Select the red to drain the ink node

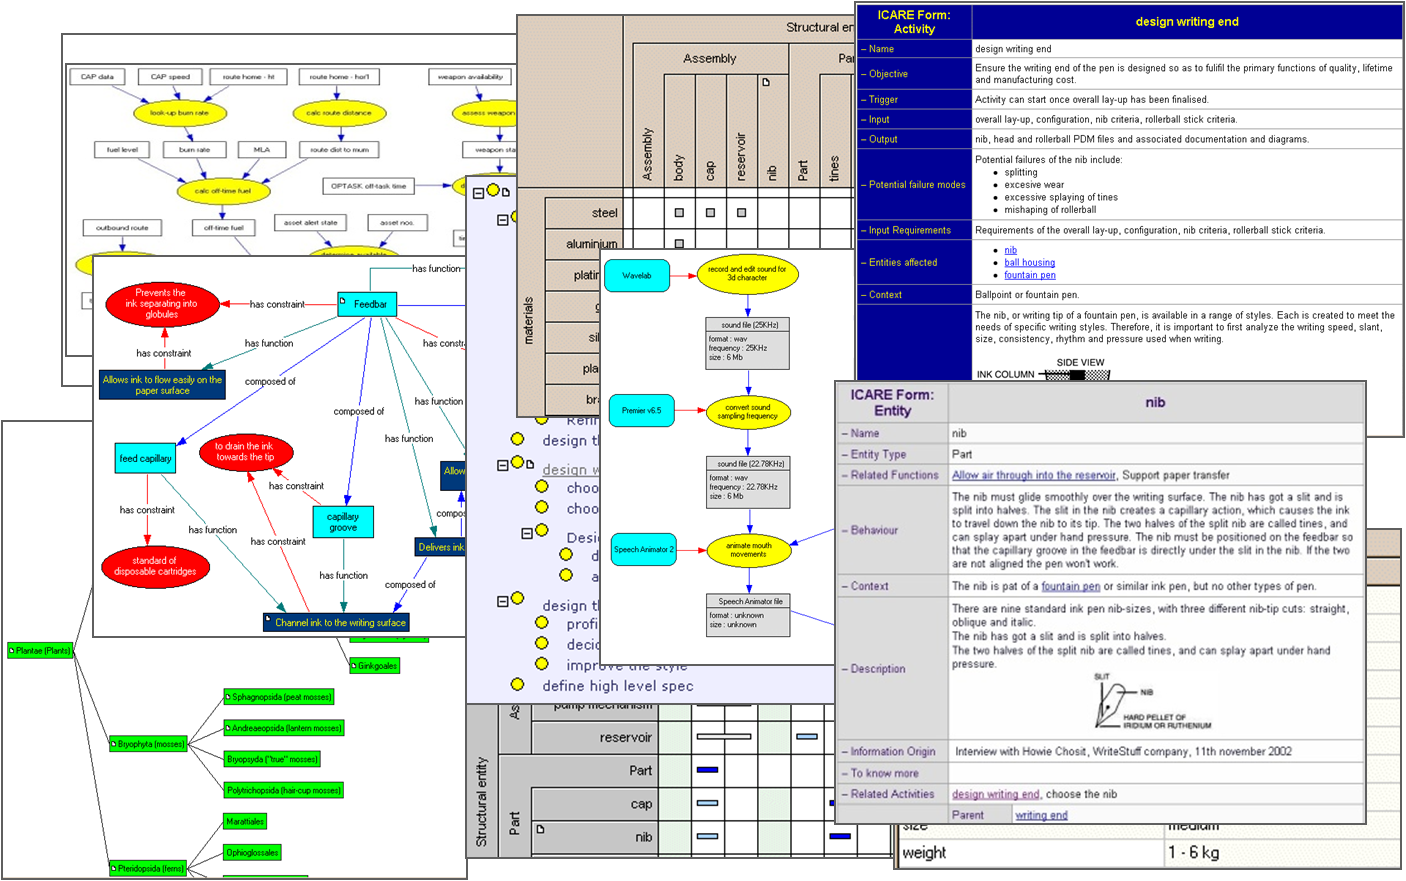tap(245, 452)
